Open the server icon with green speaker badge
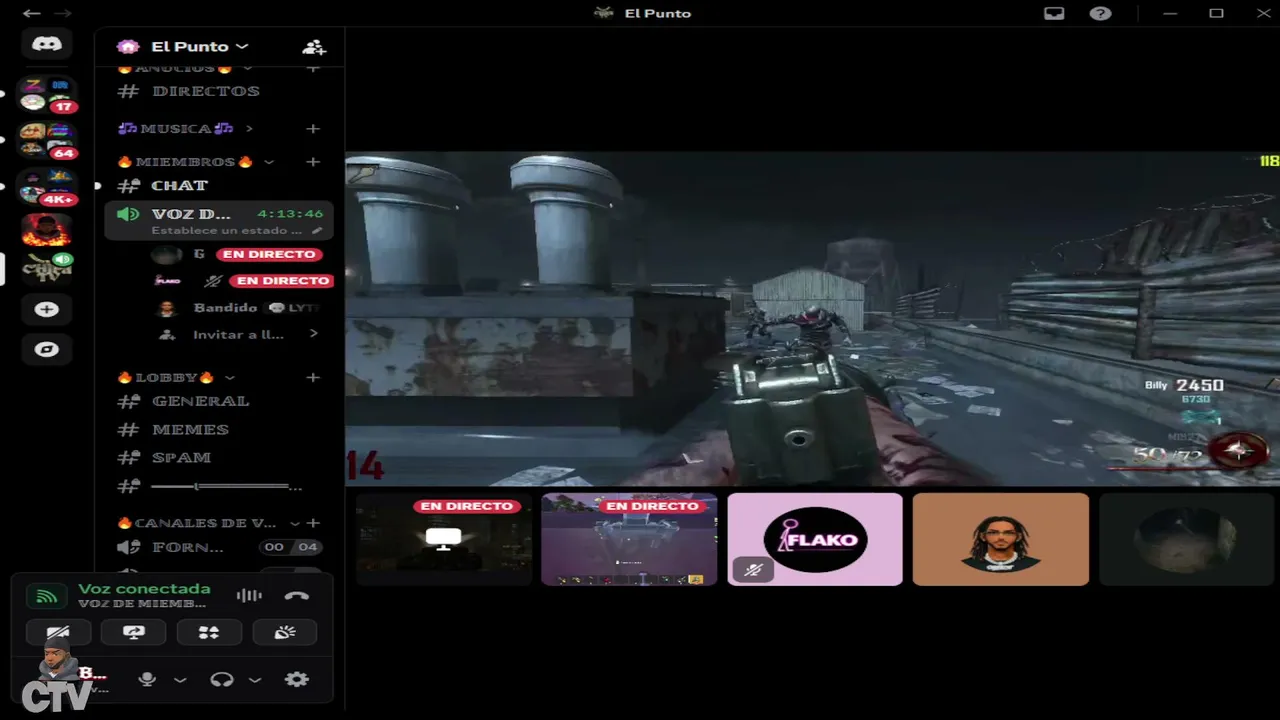Screen dimensions: 1280x720 pyautogui.click(x=46, y=267)
